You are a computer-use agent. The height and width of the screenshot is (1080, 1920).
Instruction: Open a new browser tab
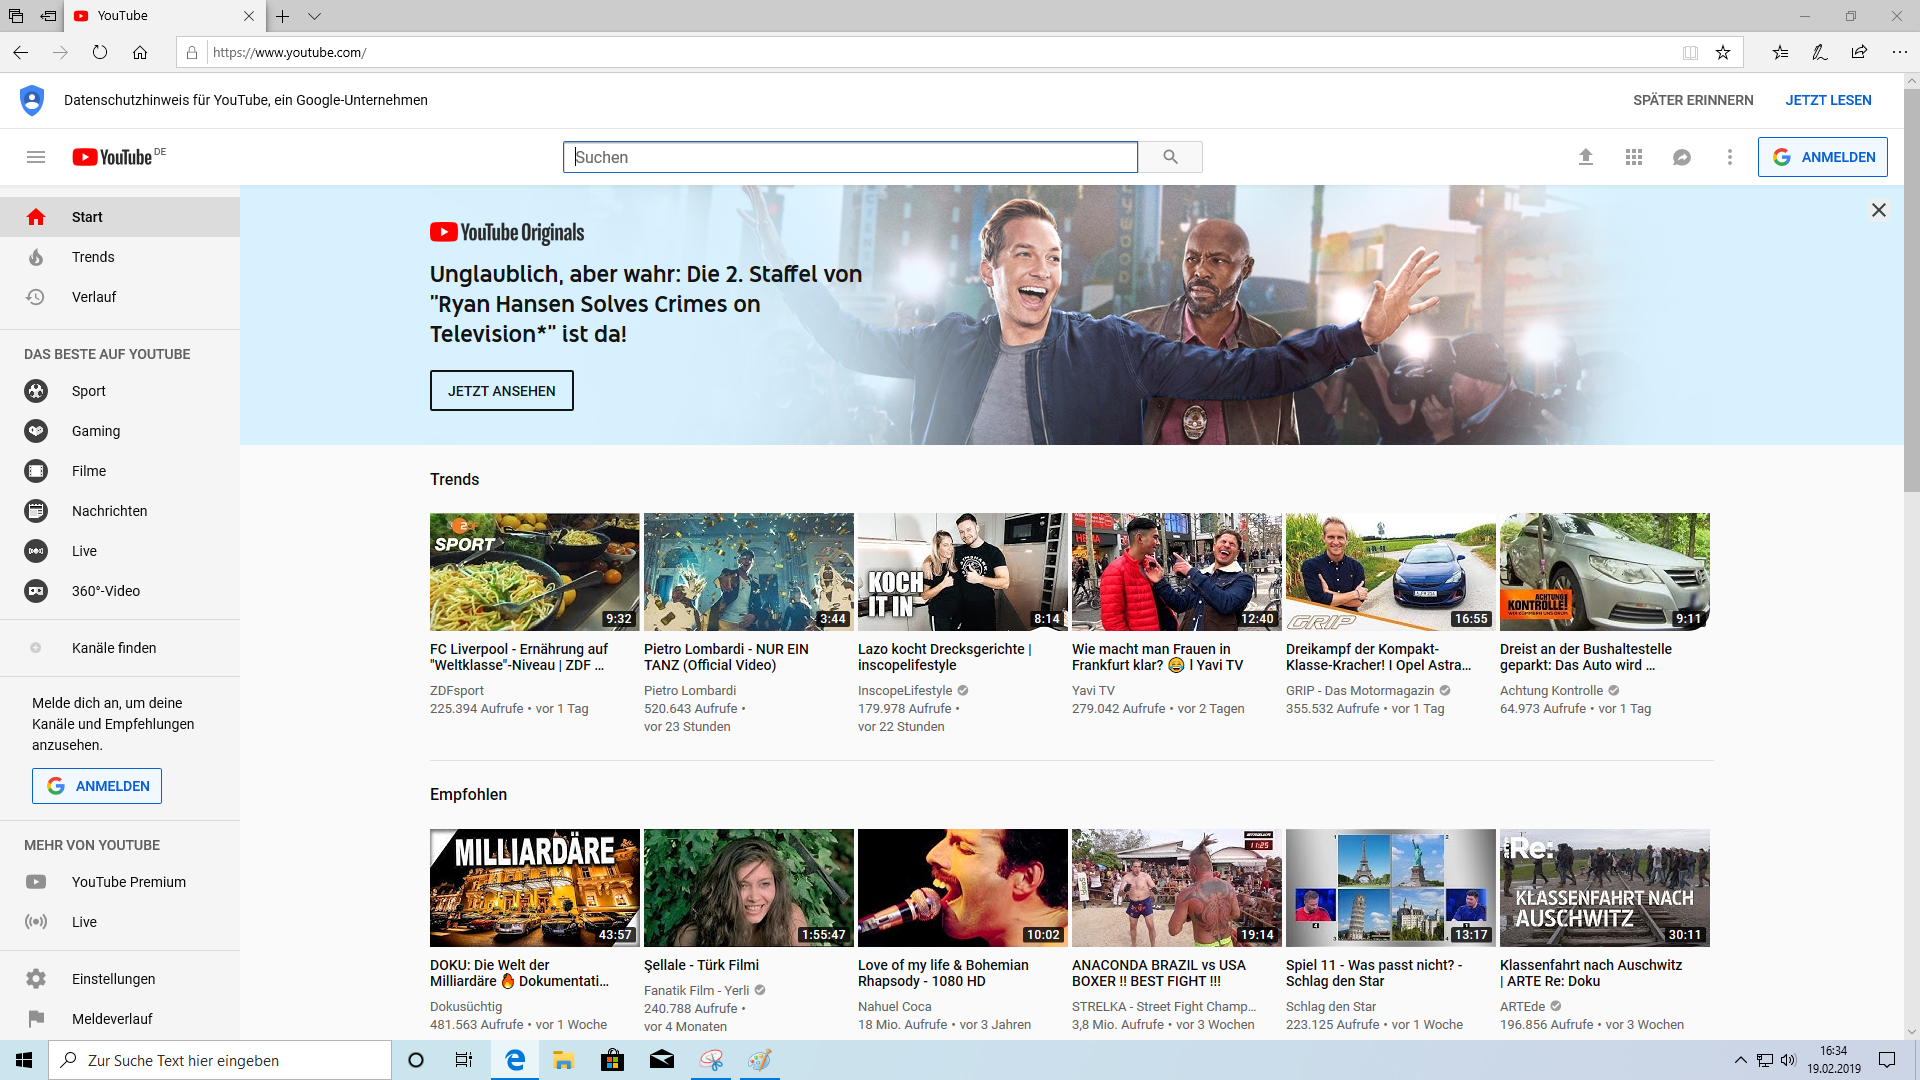pos(283,16)
